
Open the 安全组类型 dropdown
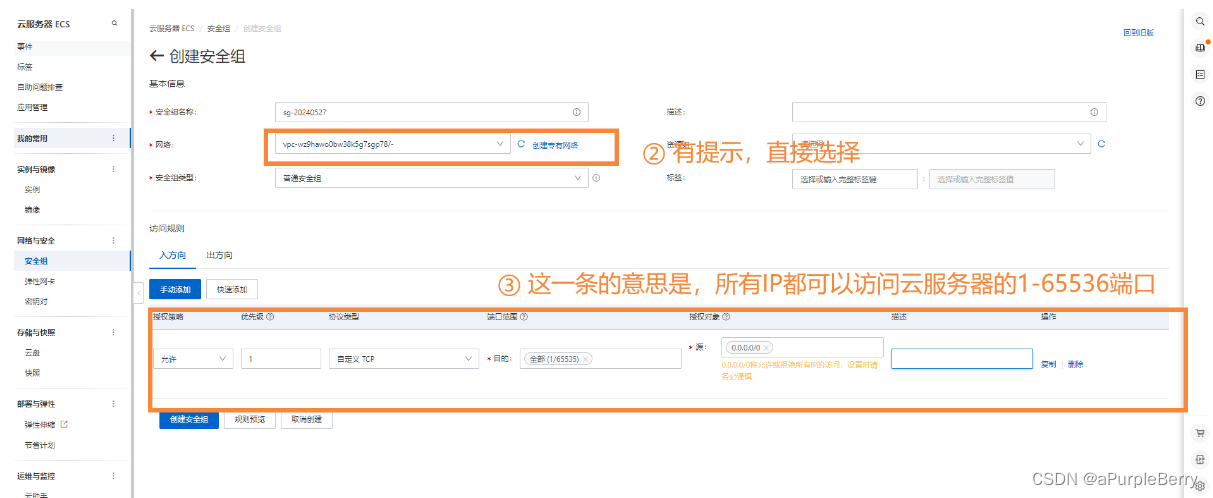point(431,178)
